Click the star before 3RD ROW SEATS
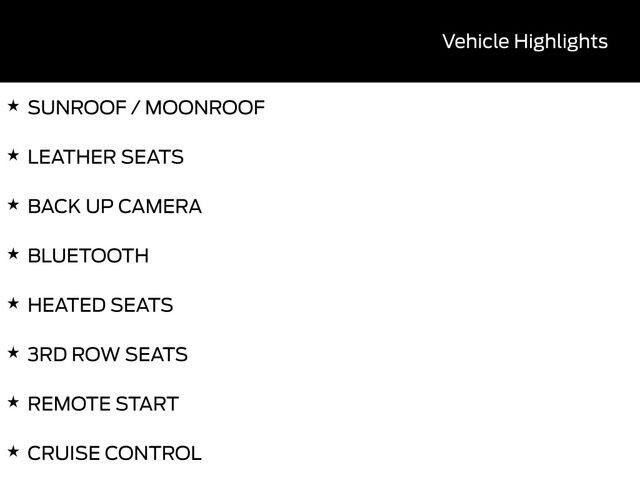Viewport: 640px width, 480px height. click(13, 352)
